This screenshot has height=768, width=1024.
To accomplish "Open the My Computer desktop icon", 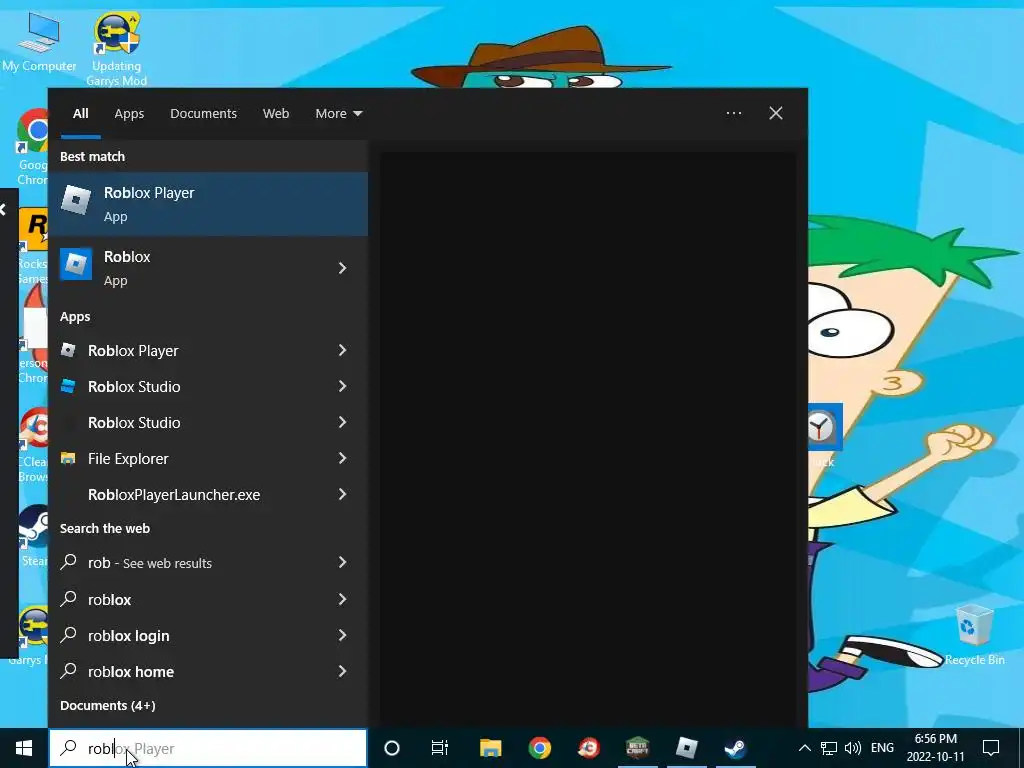I will [39, 41].
